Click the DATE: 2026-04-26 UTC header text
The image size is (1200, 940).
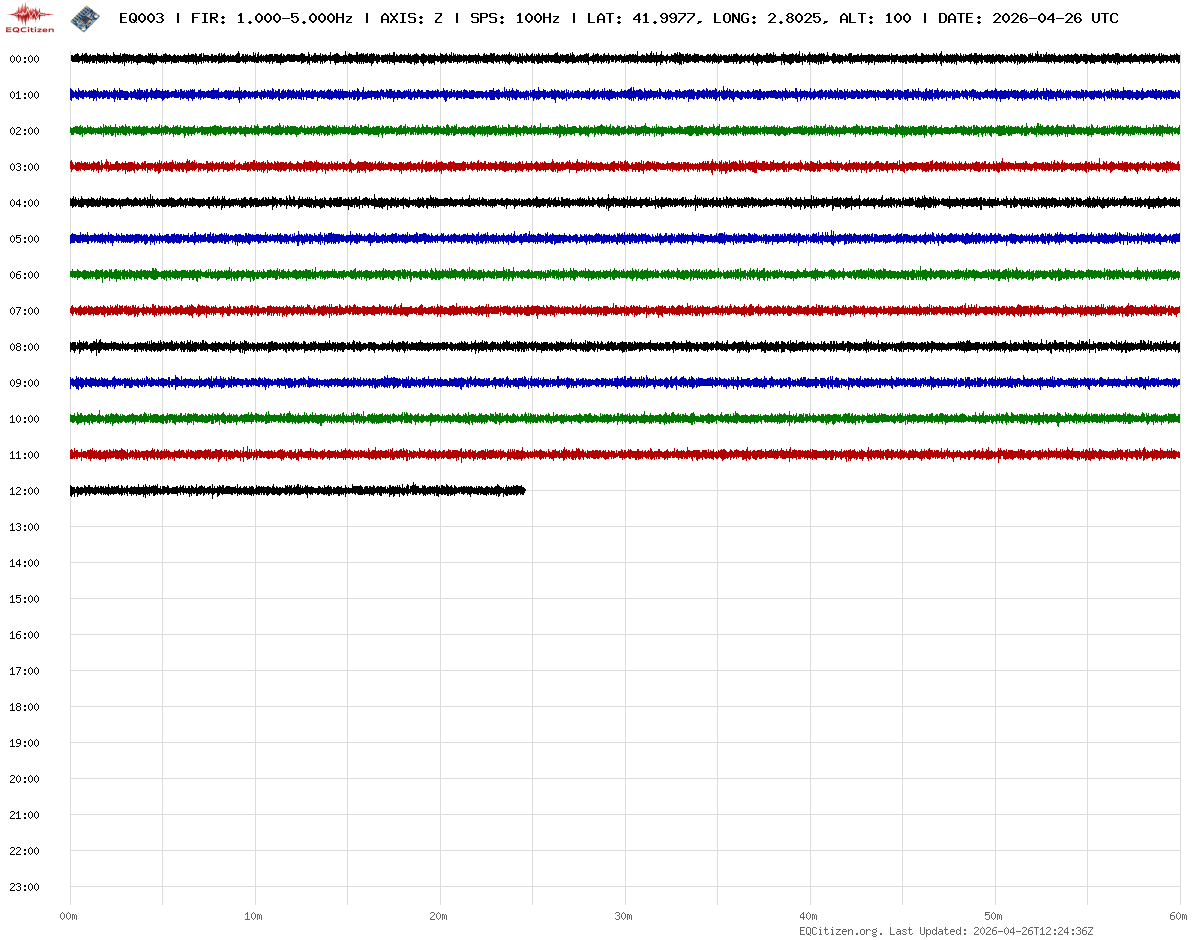point(1028,19)
